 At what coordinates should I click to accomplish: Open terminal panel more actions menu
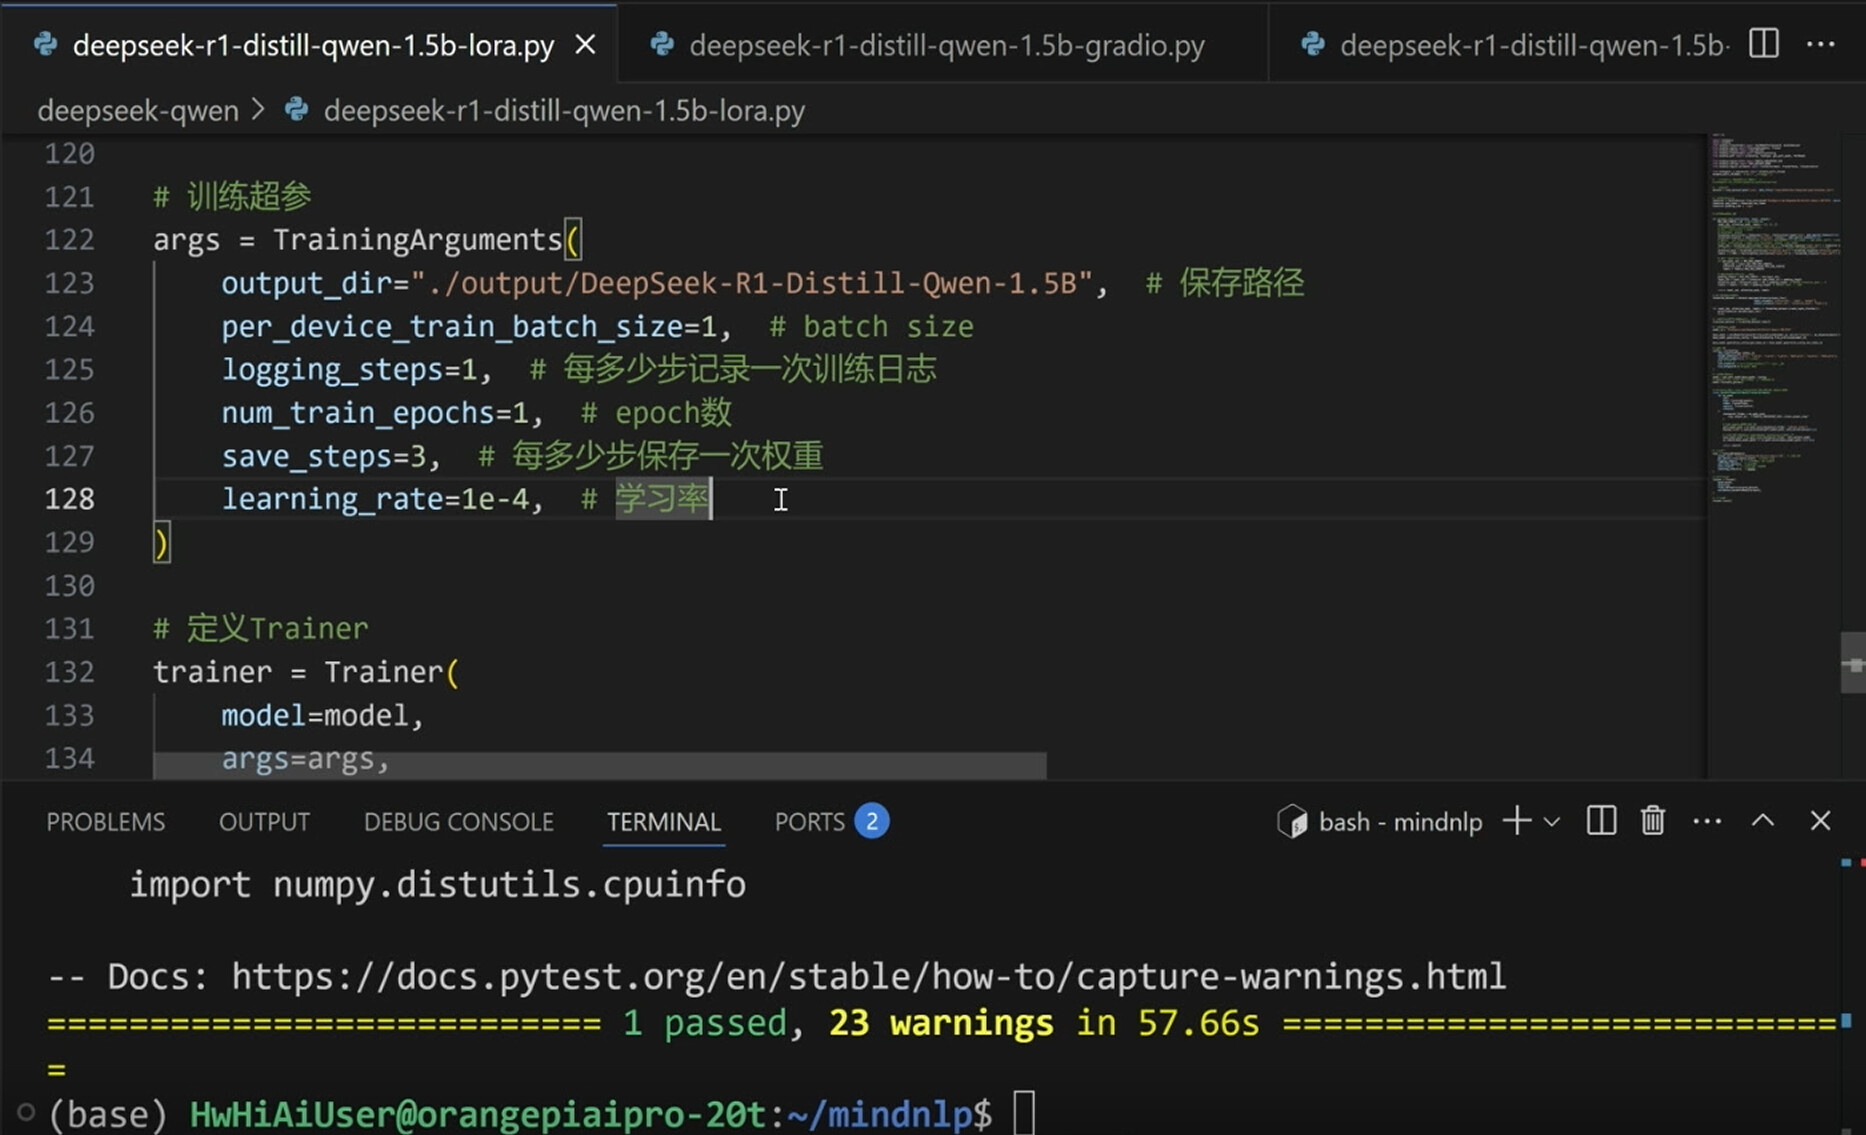tap(1707, 821)
